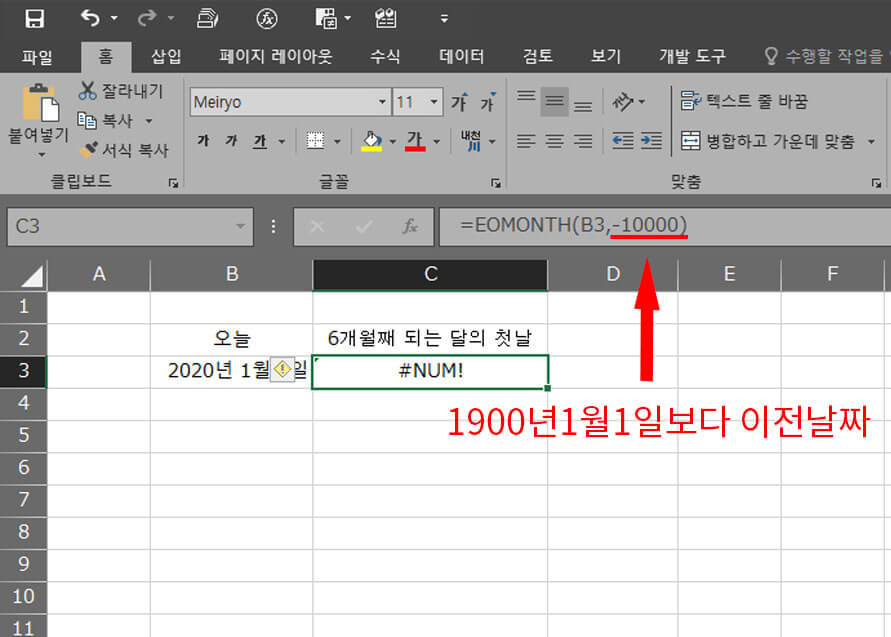Pick the red font color swatch
This screenshot has height=637, width=891.
tap(416, 149)
